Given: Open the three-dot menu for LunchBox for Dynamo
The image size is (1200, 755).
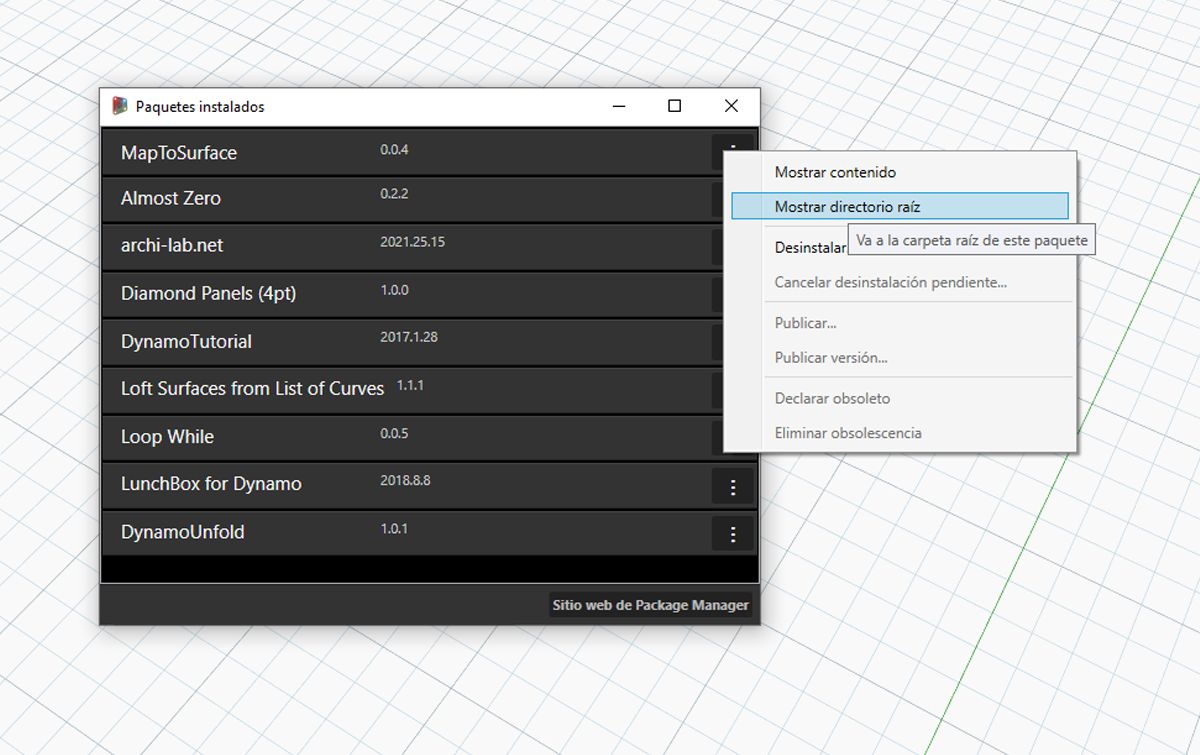Looking at the screenshot, I should coord(733,487).
